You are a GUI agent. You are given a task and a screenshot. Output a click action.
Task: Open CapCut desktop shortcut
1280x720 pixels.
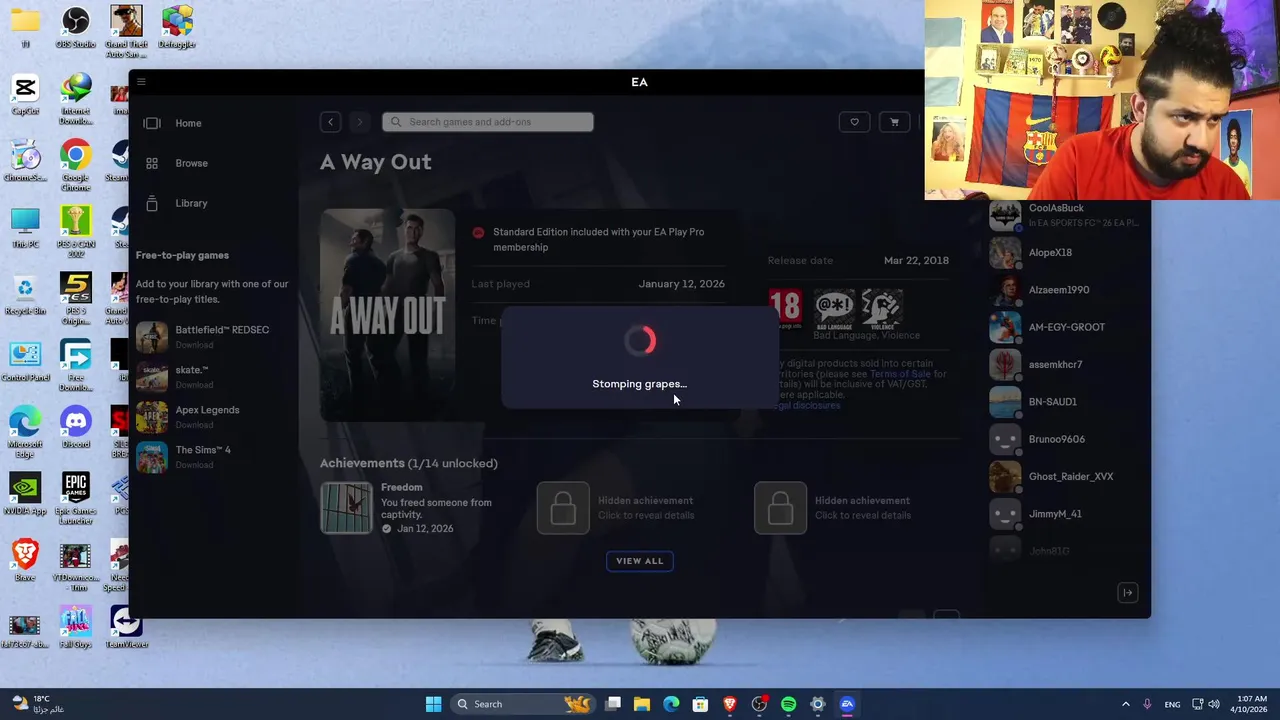(25, 95)
